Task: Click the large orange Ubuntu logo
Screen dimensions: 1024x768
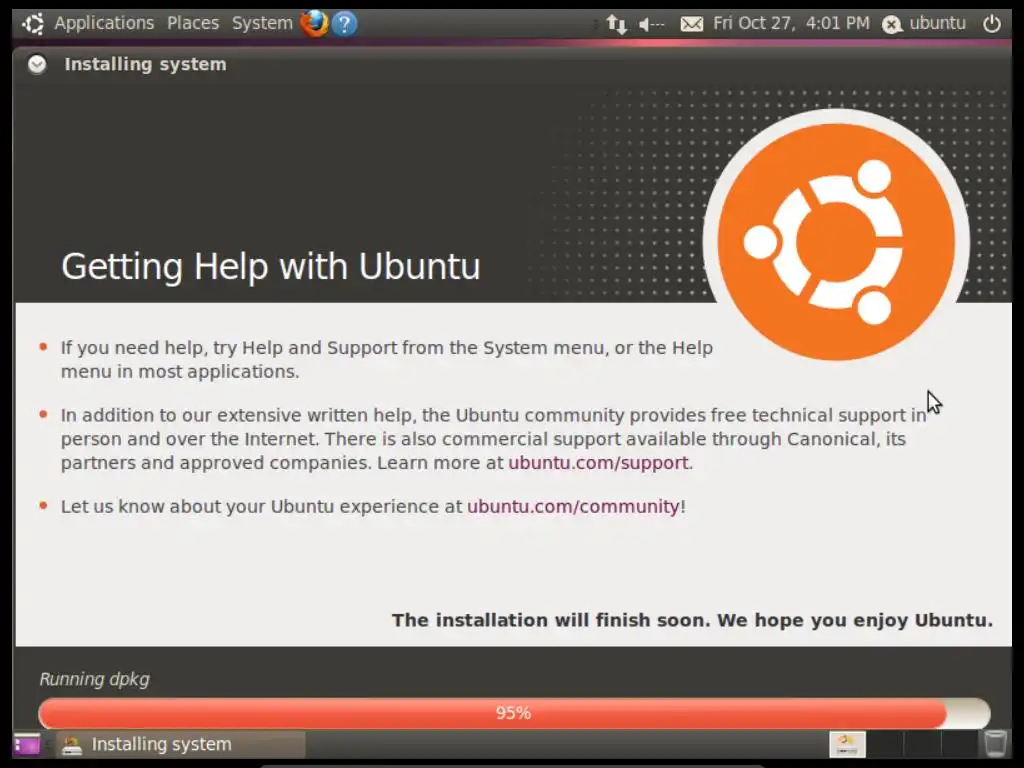Action: [x=836, y=242]
